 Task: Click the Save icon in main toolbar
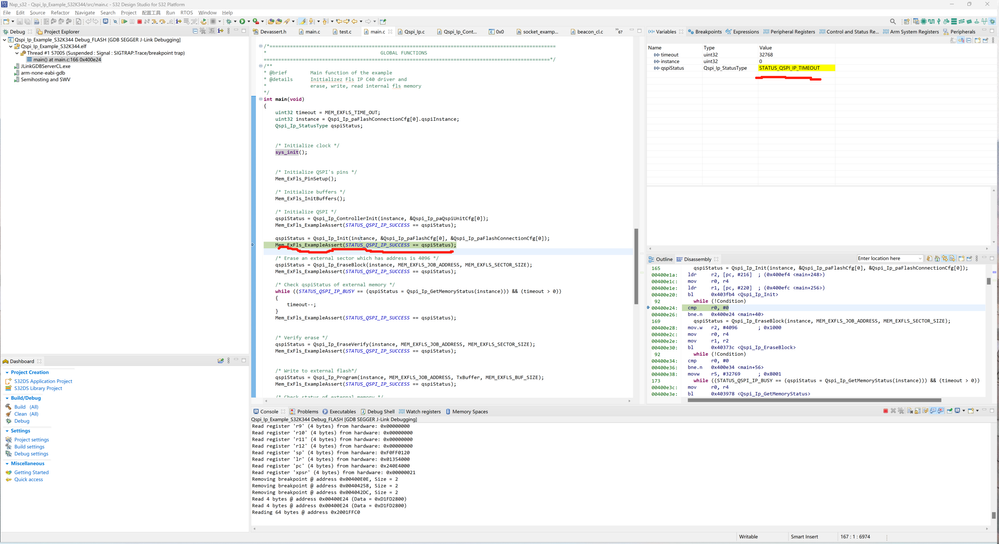(18, 21)
